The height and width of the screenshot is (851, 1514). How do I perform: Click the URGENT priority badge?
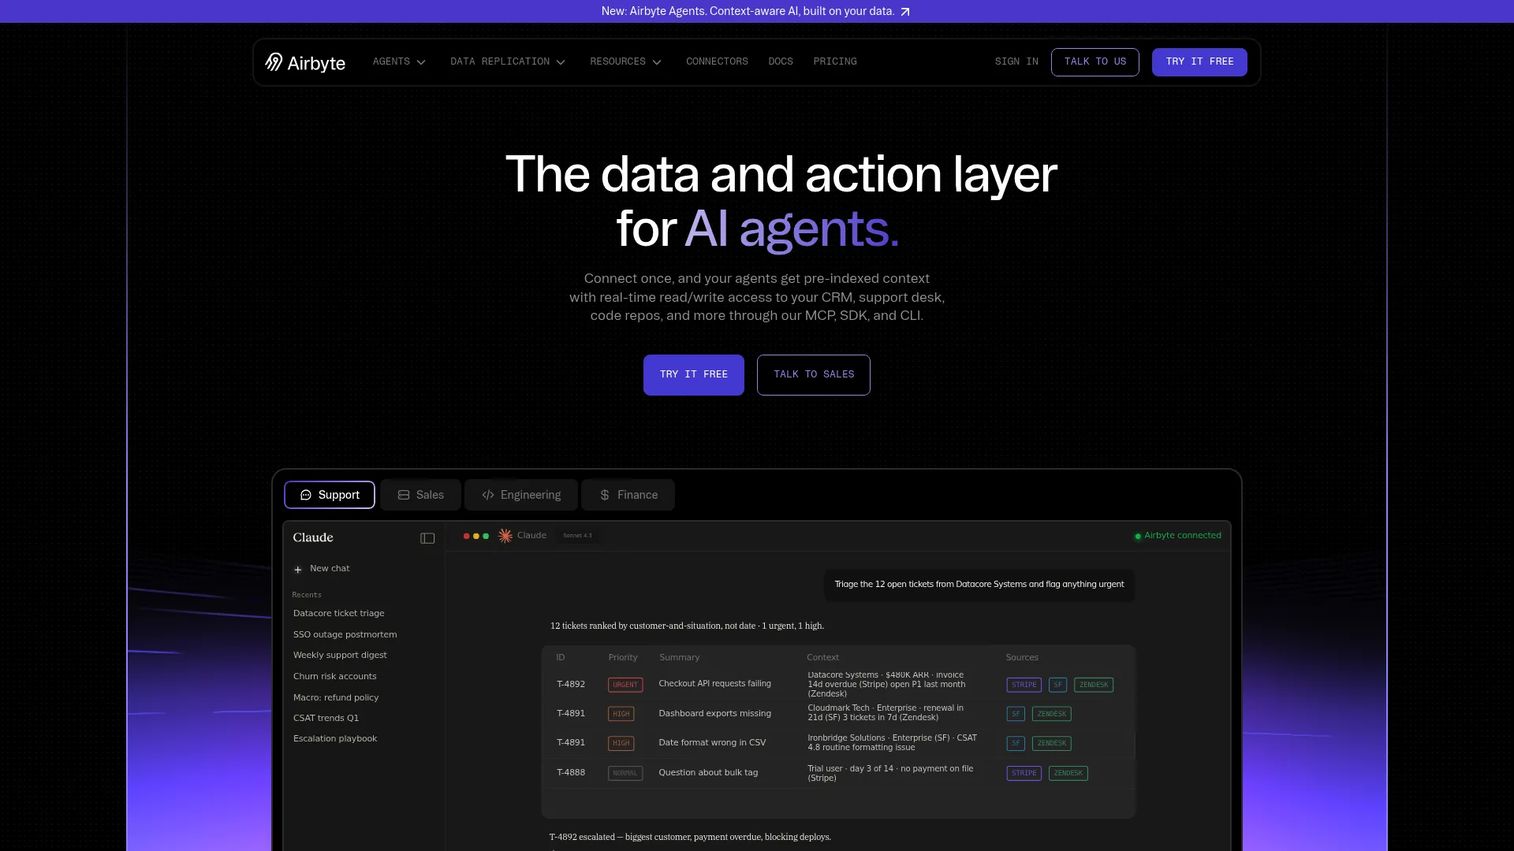tap(625, 685)
